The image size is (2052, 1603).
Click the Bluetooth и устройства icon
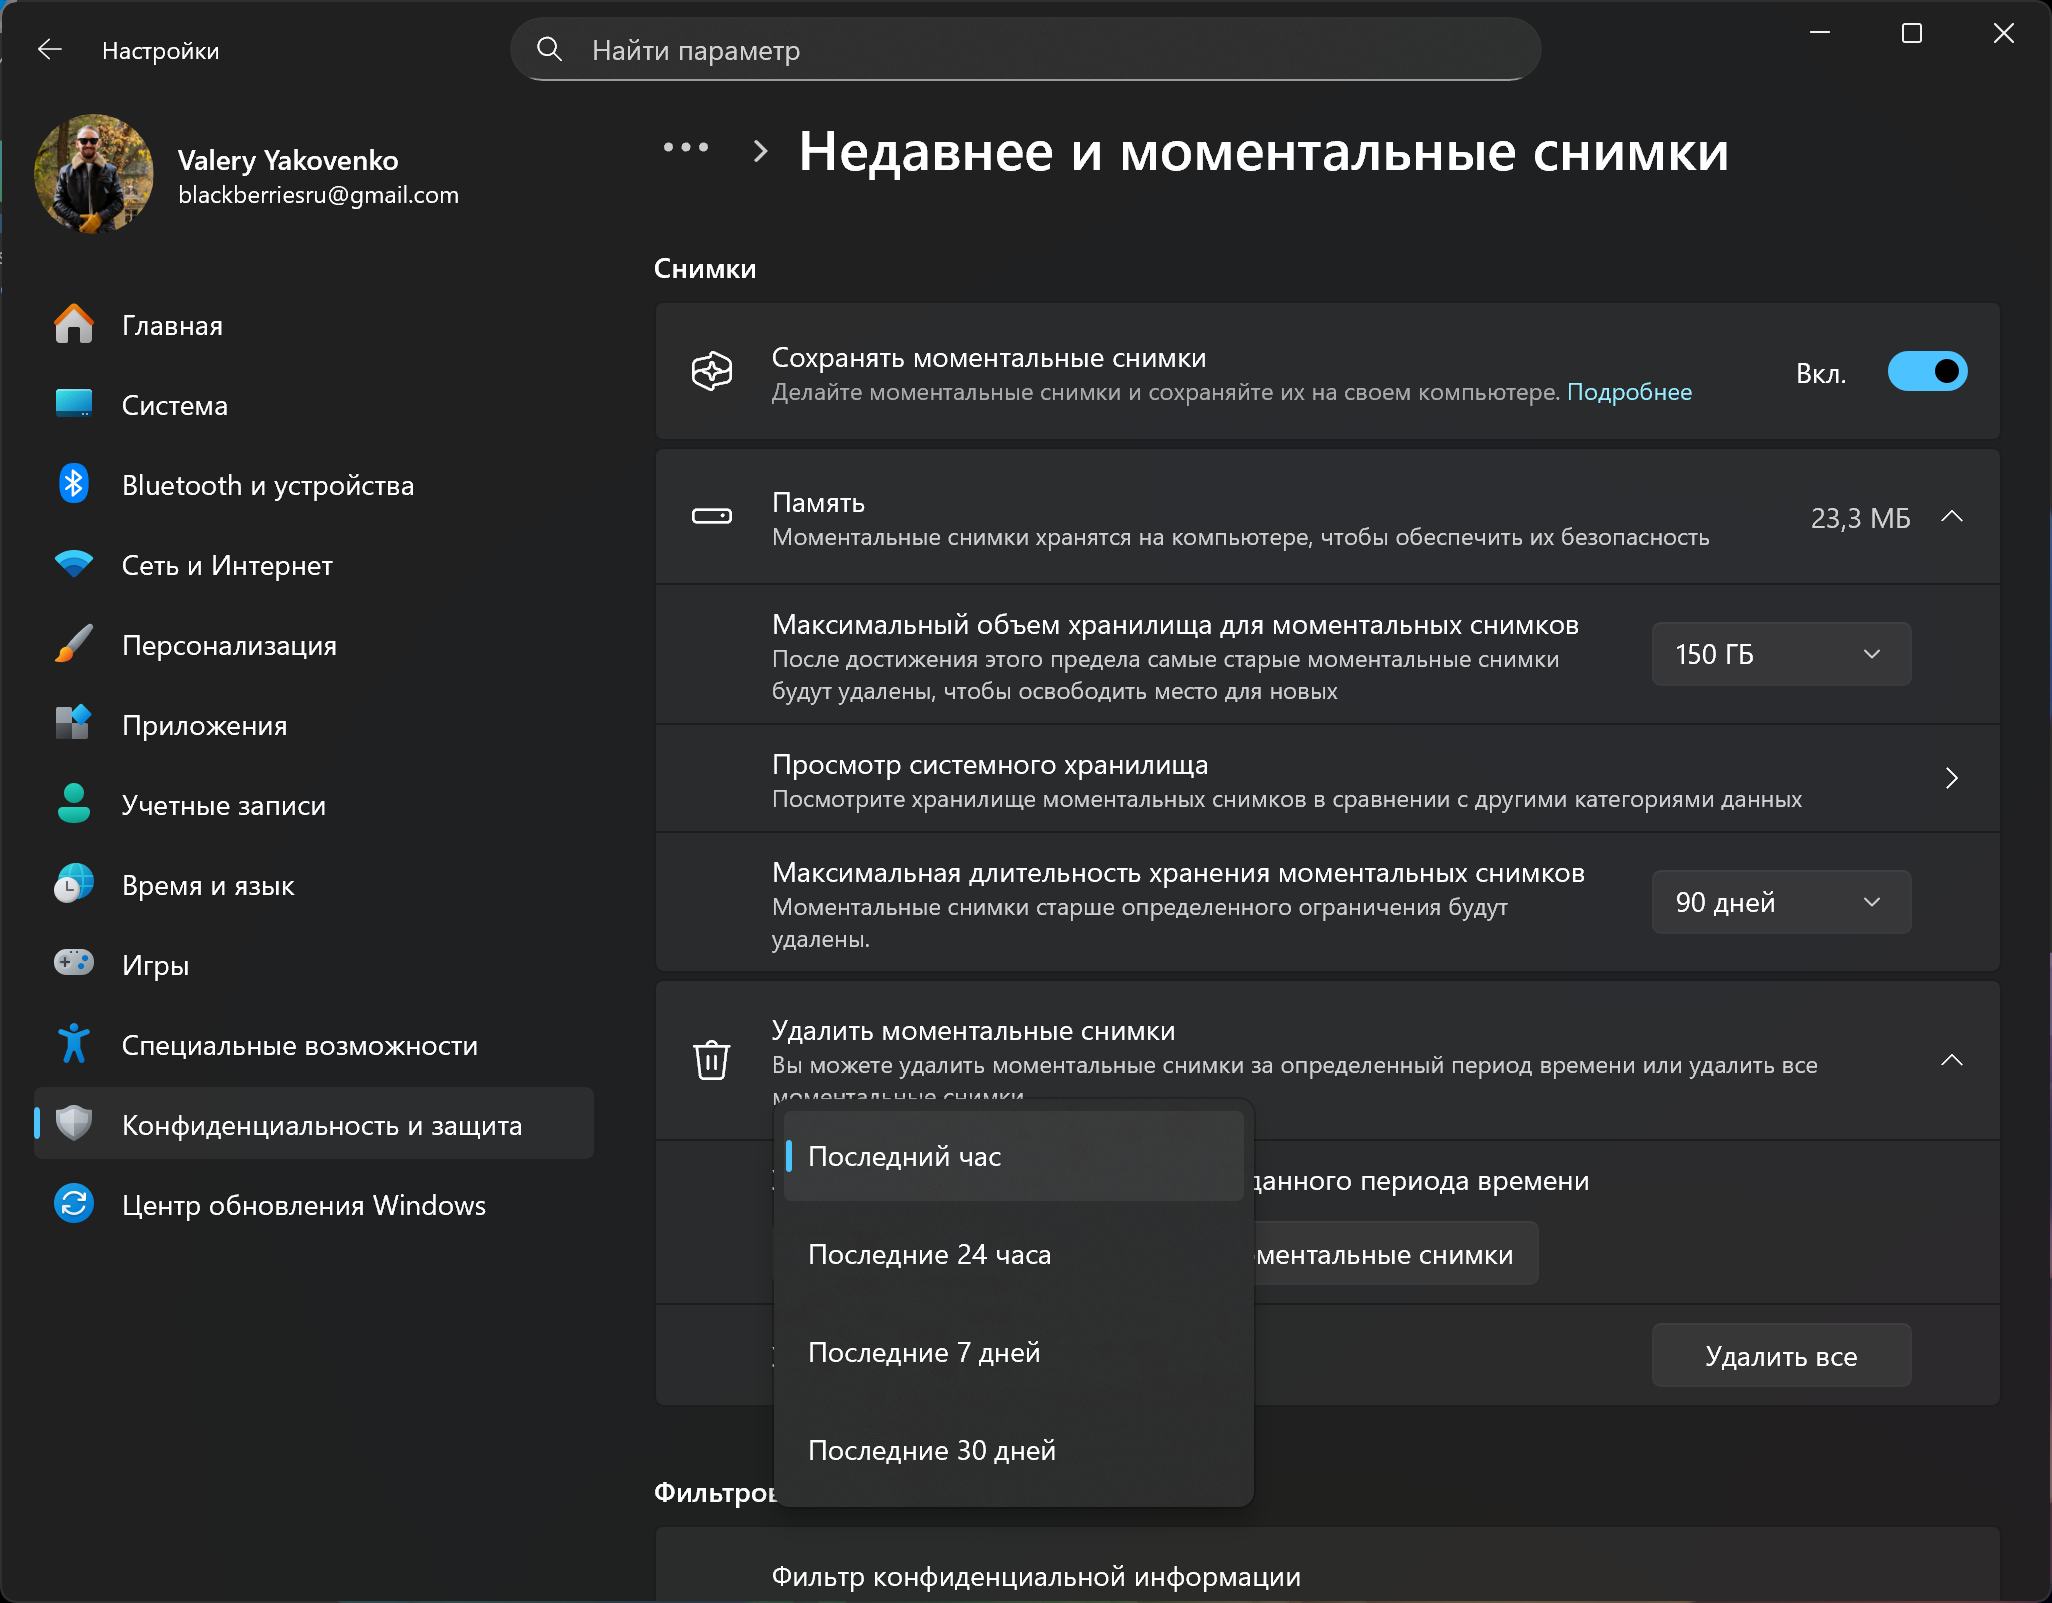(x=73, y=485)
